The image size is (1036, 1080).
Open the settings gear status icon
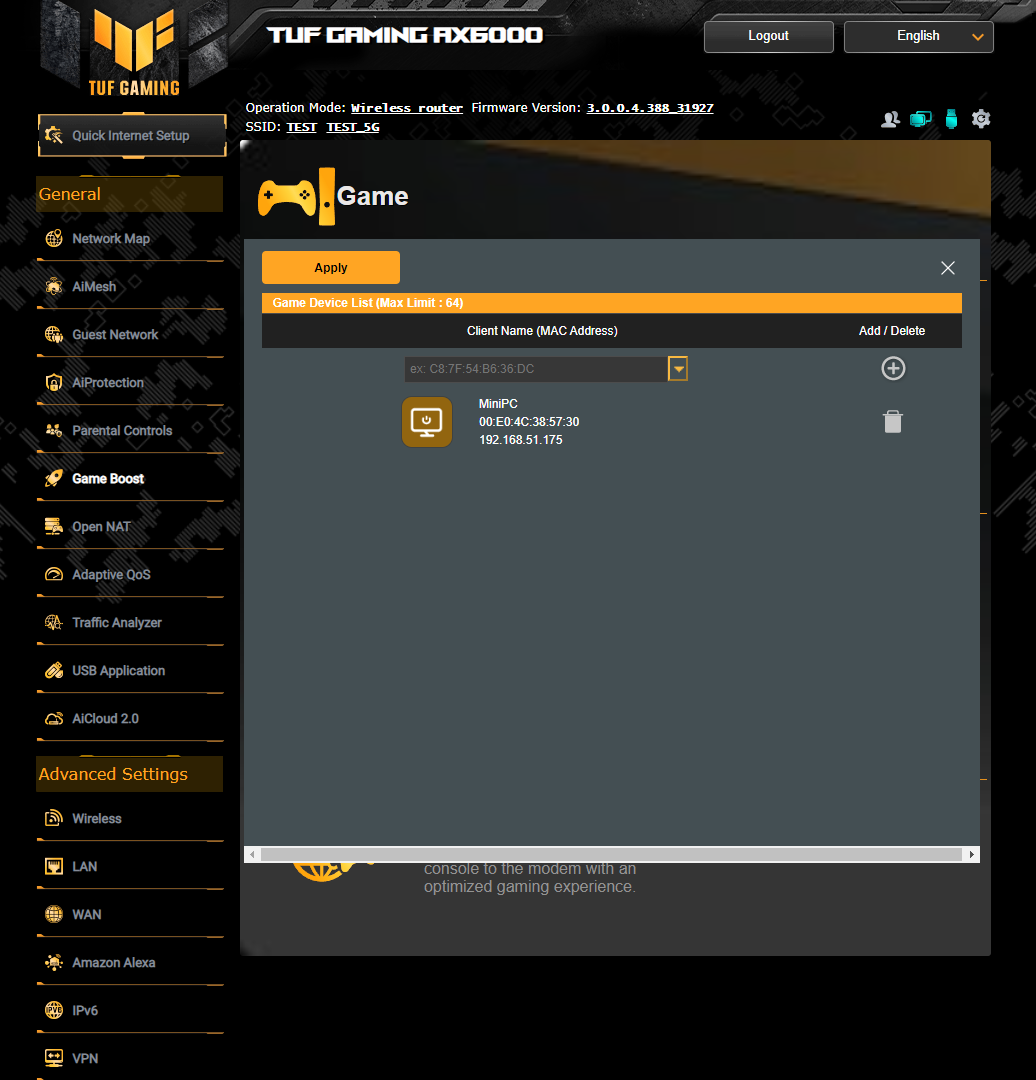[981, 119]
